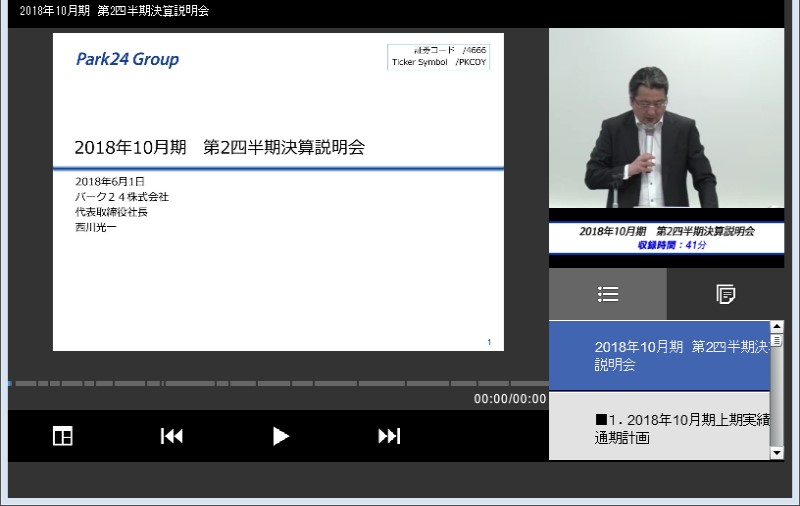This screenshot has width=800, height=506.
Task: Click the last visible segment of the seek bar
Action: pos(530,384)
